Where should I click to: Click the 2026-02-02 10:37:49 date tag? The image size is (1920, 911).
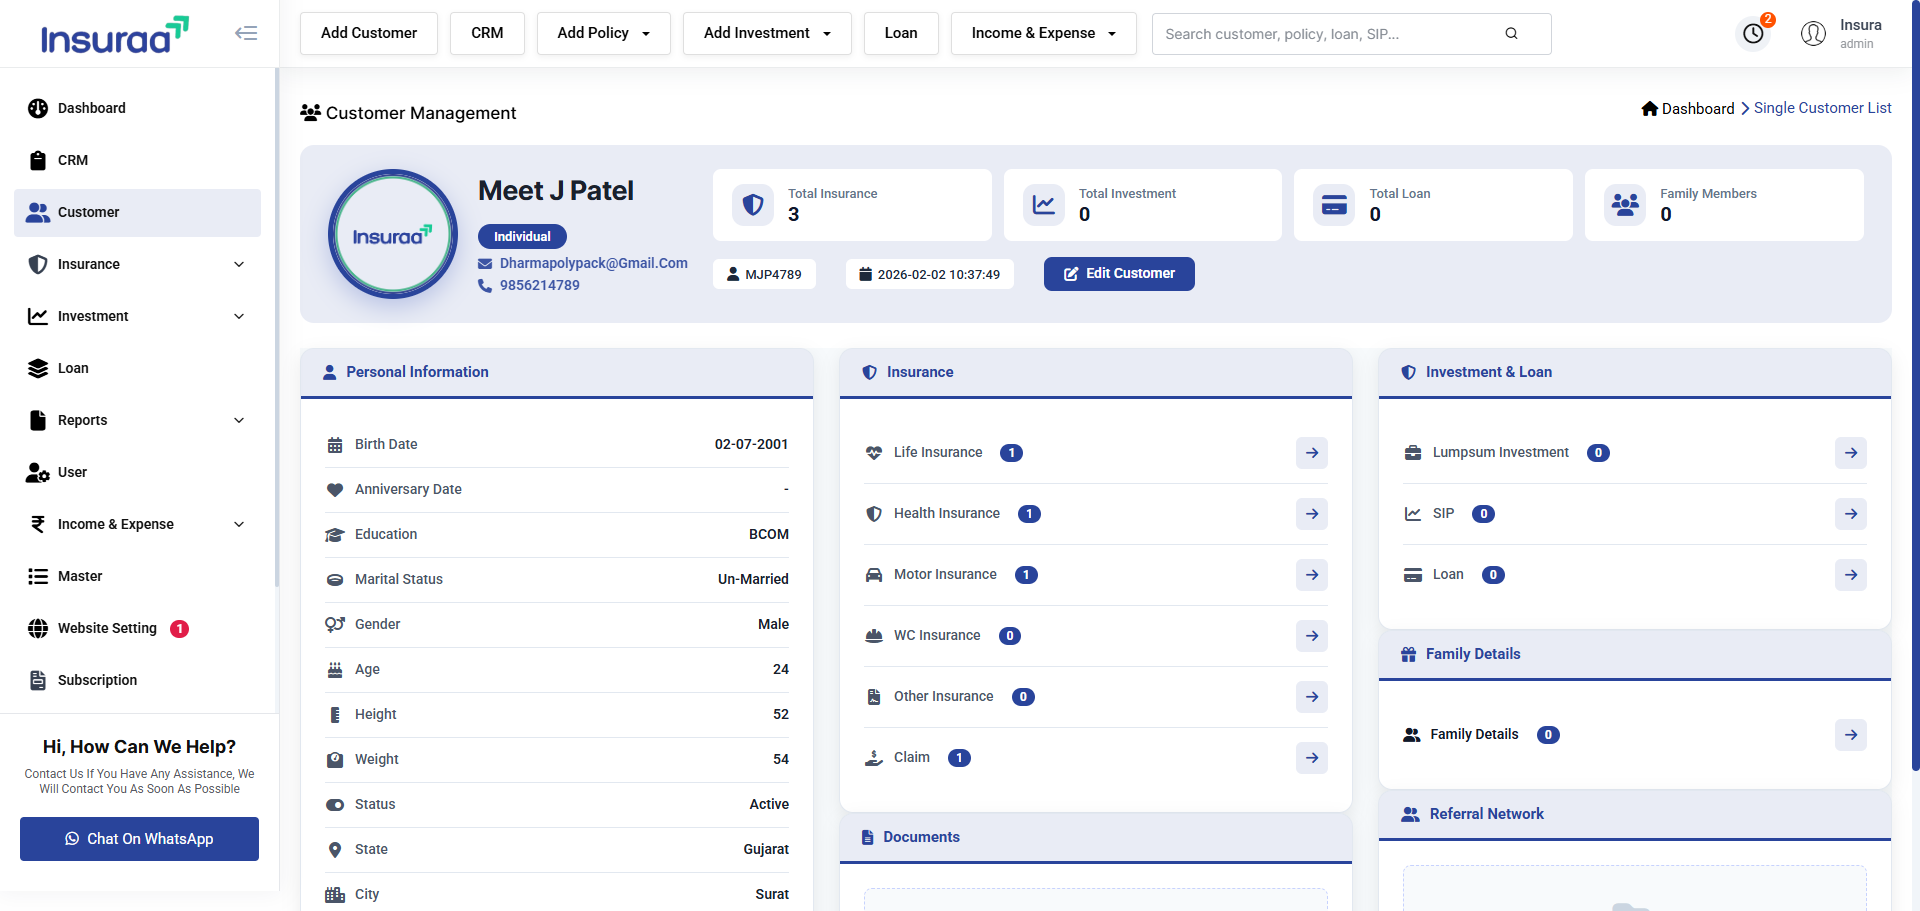tap(930, 274)
